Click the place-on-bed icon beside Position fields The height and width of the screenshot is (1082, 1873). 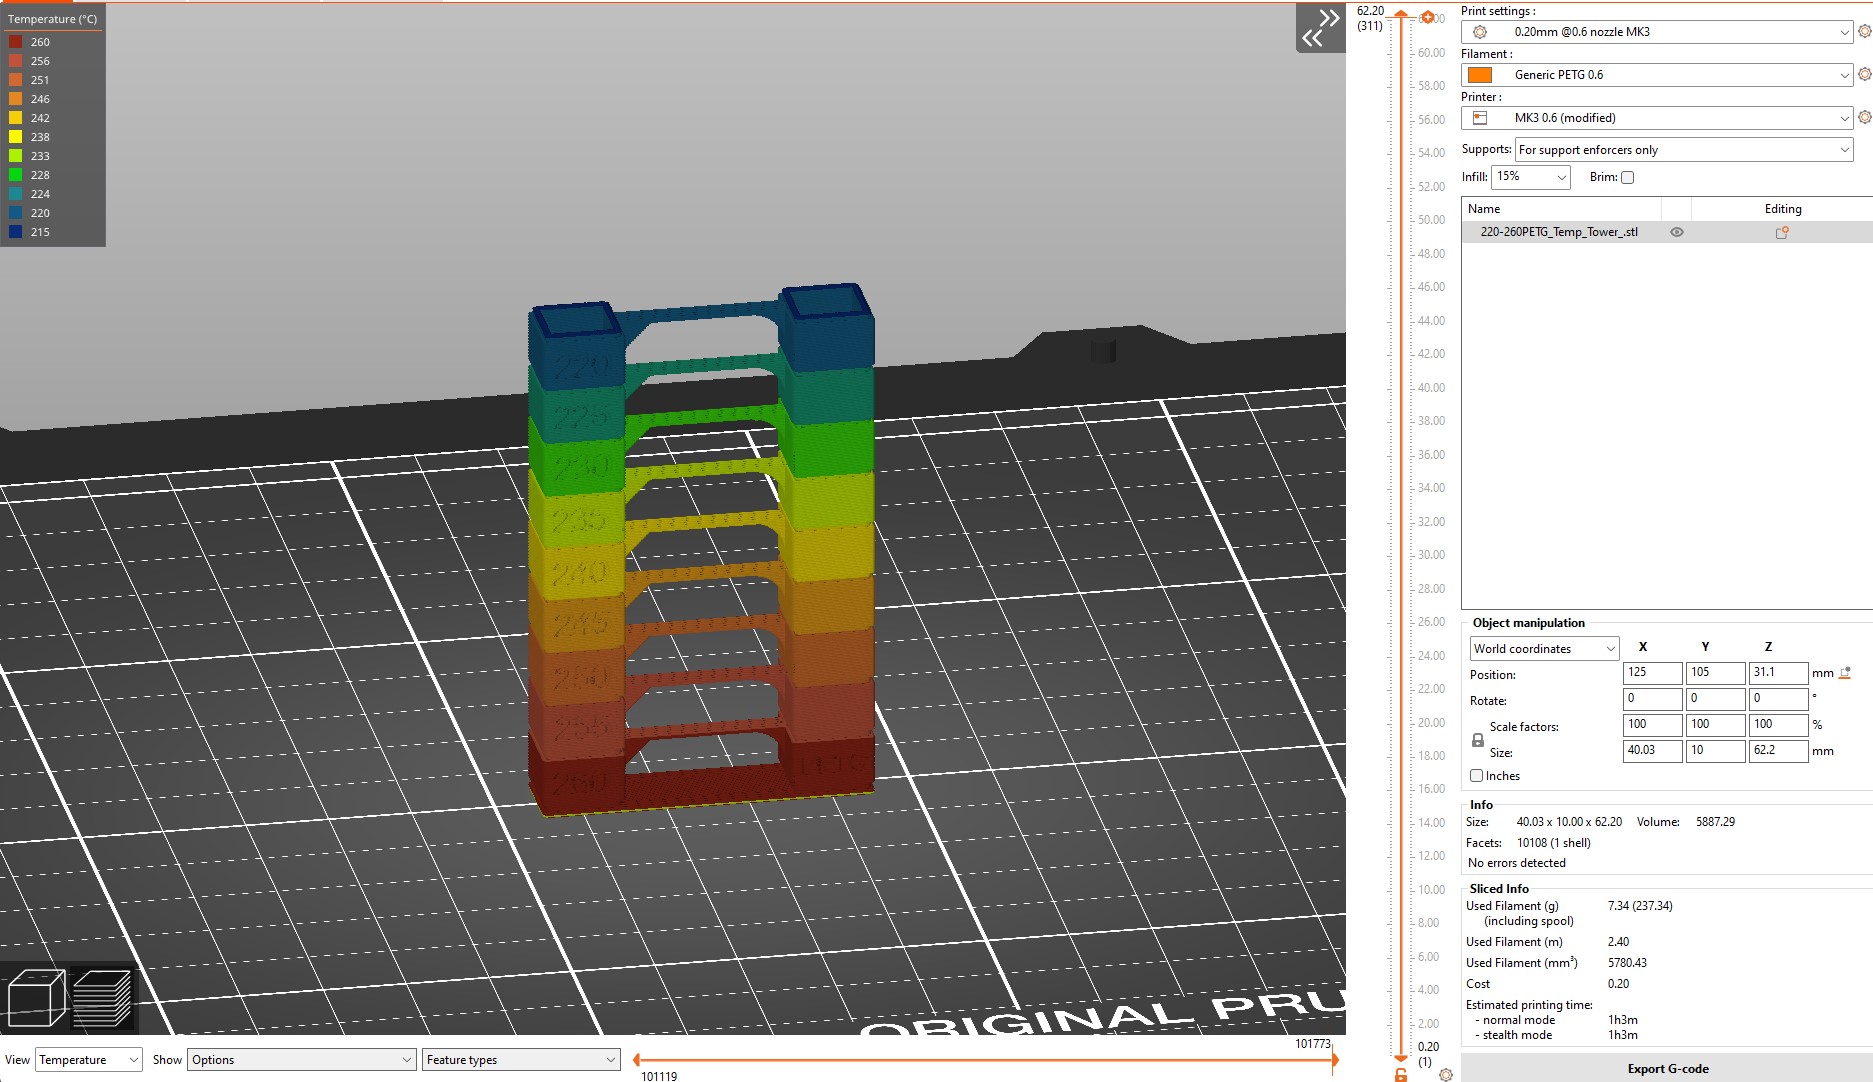point(1846,672)
